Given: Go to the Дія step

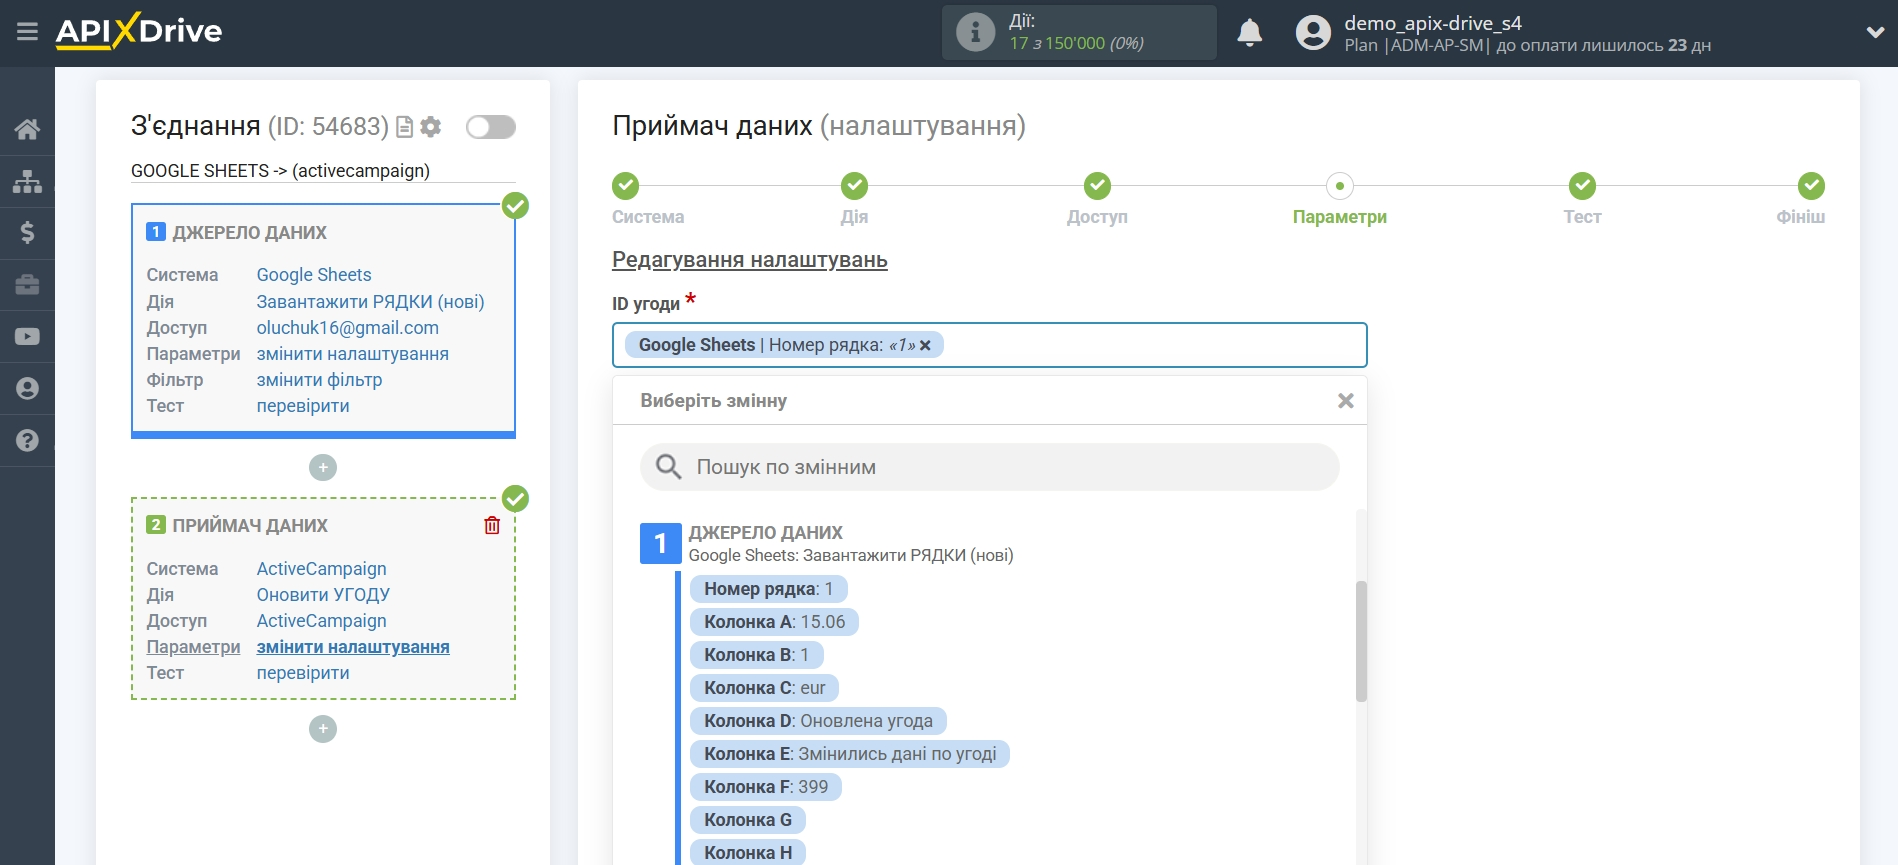Looking at the screenshot, I should (854, 199).
